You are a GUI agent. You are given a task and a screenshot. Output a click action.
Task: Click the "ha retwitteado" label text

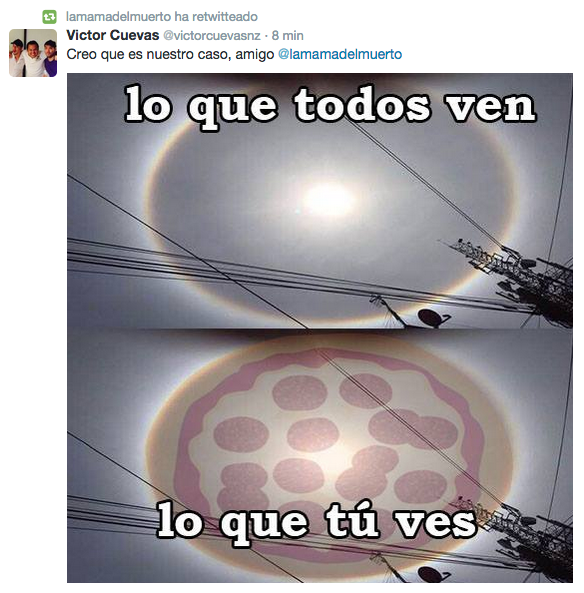216,17
